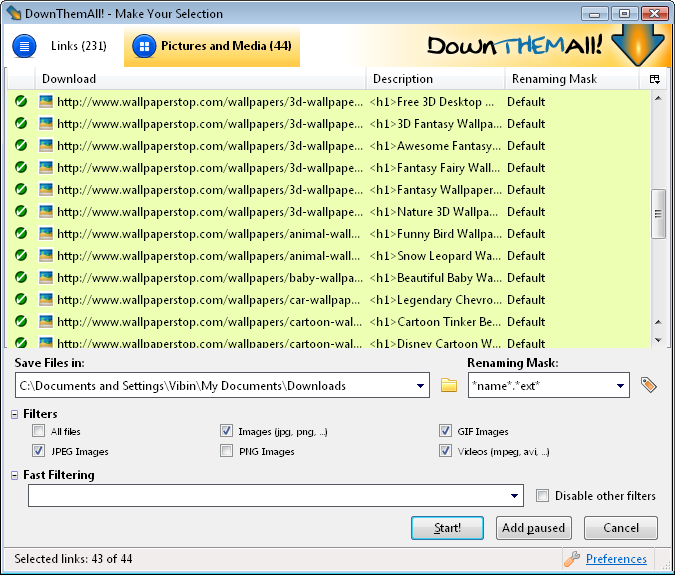Click the list scrollbar thumb

(658, 213)
